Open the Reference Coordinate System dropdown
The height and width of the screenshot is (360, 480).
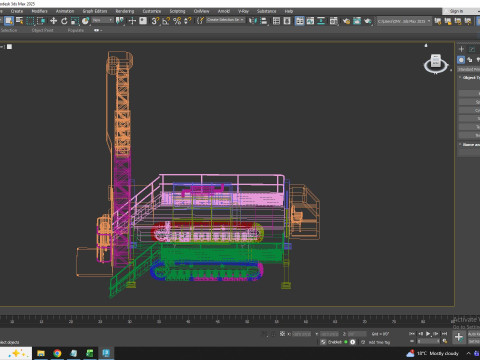click(x=103, y=20)
